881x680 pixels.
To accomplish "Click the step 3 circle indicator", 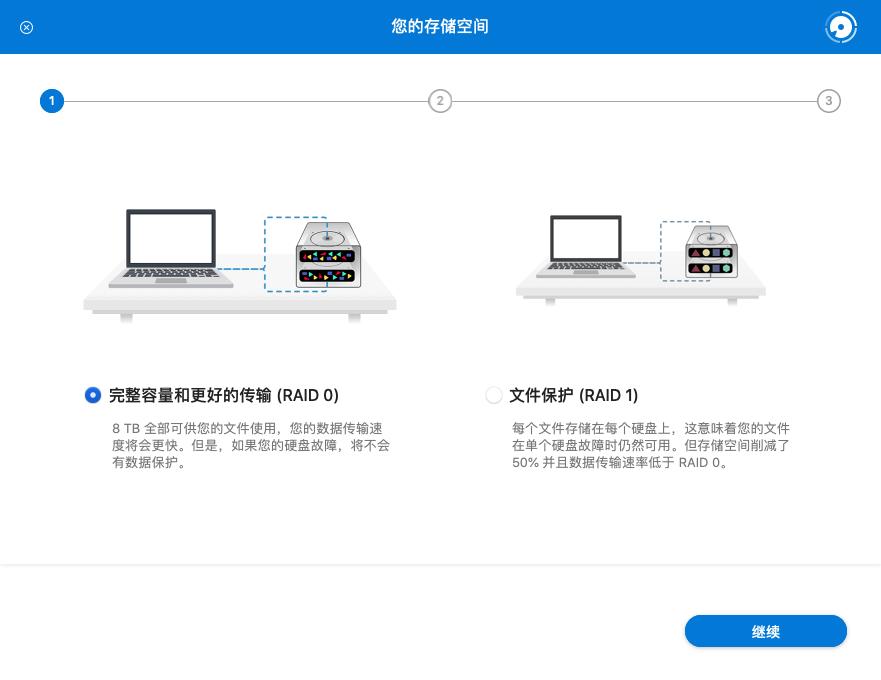I will (828, 101).
